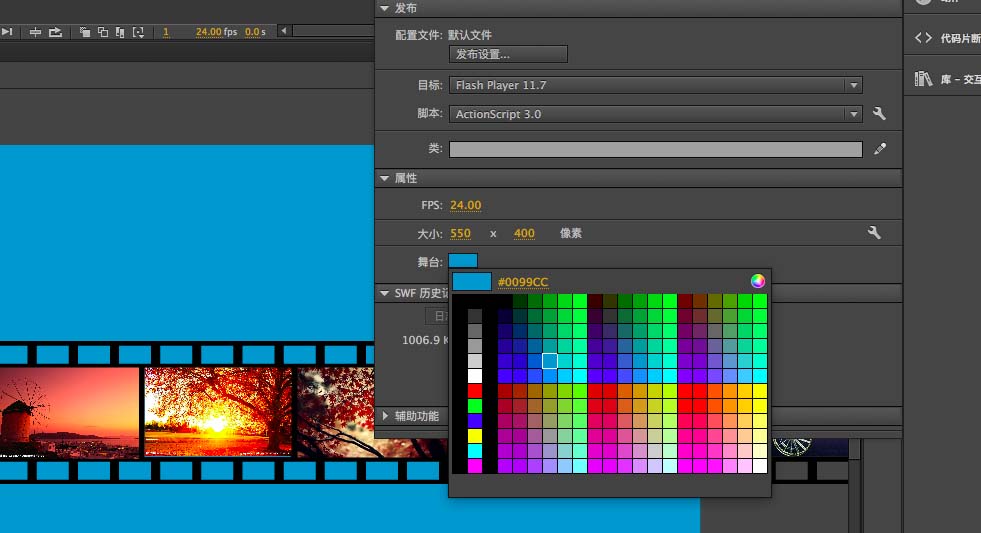Screen dimensions: 981x533
Task: Pick the white swatch in gray column
Action: tap(475, 375)
